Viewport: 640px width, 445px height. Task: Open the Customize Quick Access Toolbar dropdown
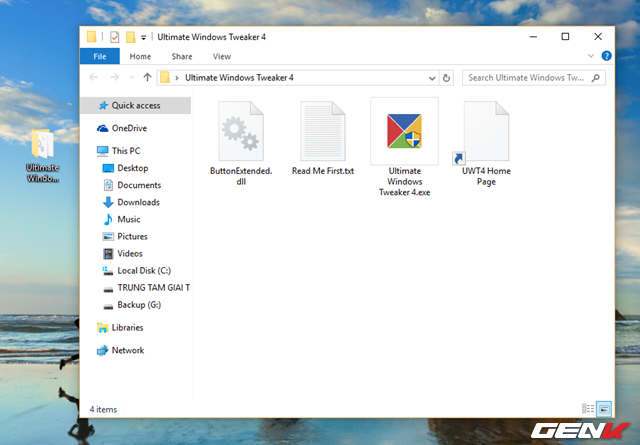point(143,38)
